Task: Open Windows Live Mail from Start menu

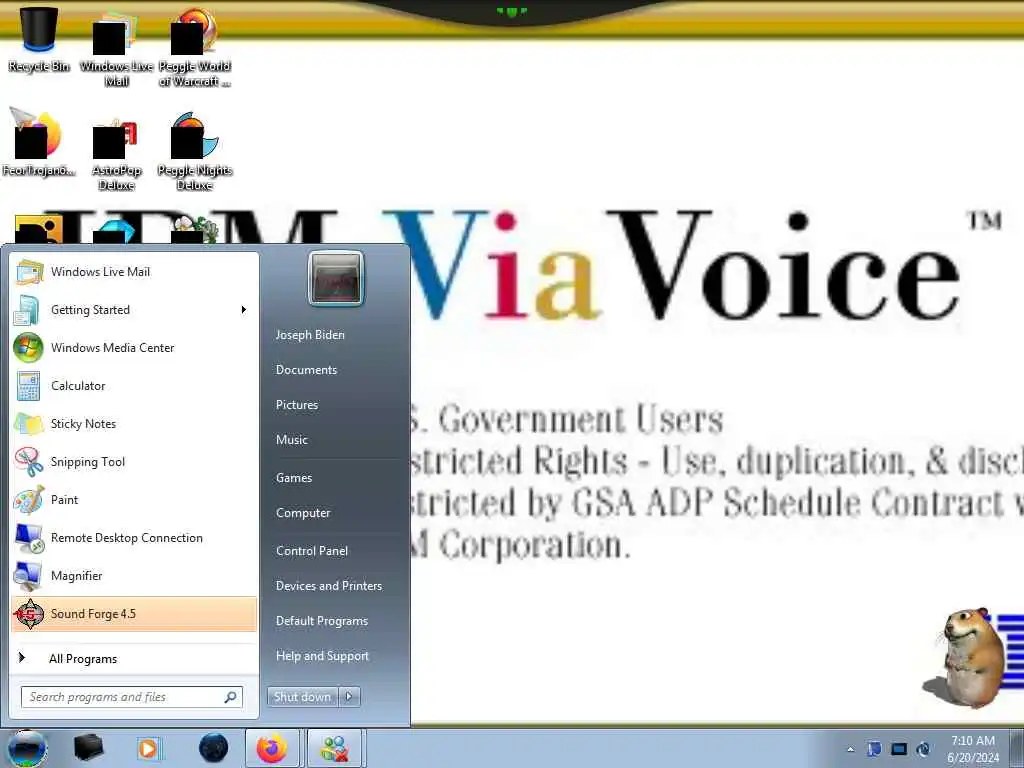Action: tap(134, 272)
